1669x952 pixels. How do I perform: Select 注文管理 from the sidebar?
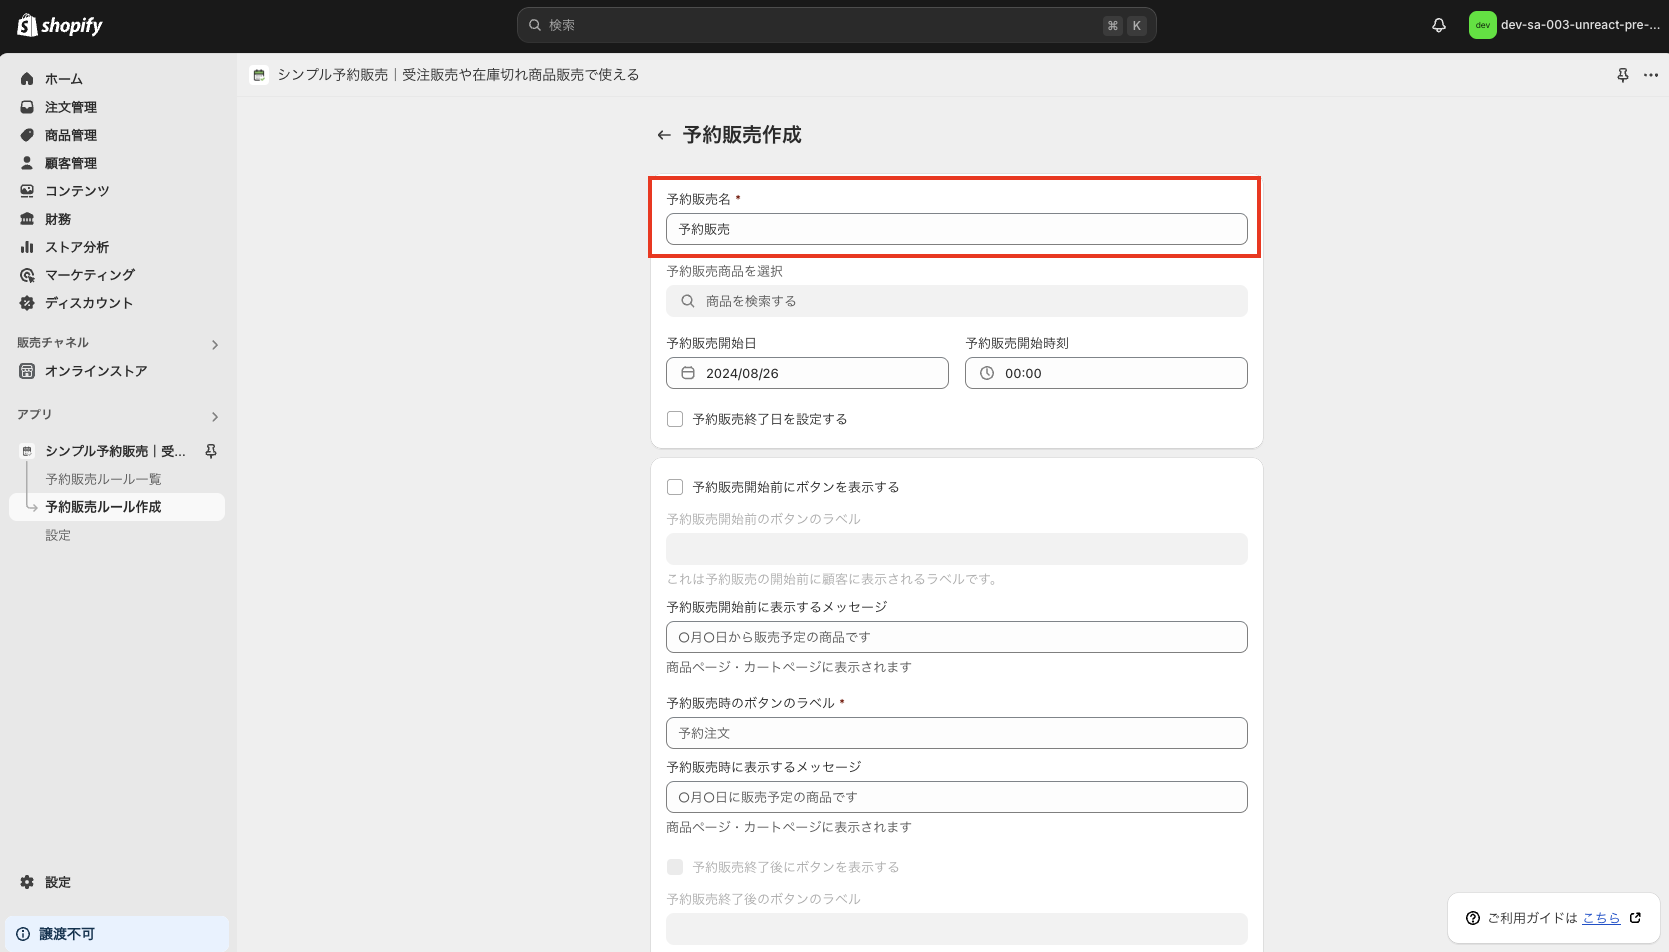71,107
